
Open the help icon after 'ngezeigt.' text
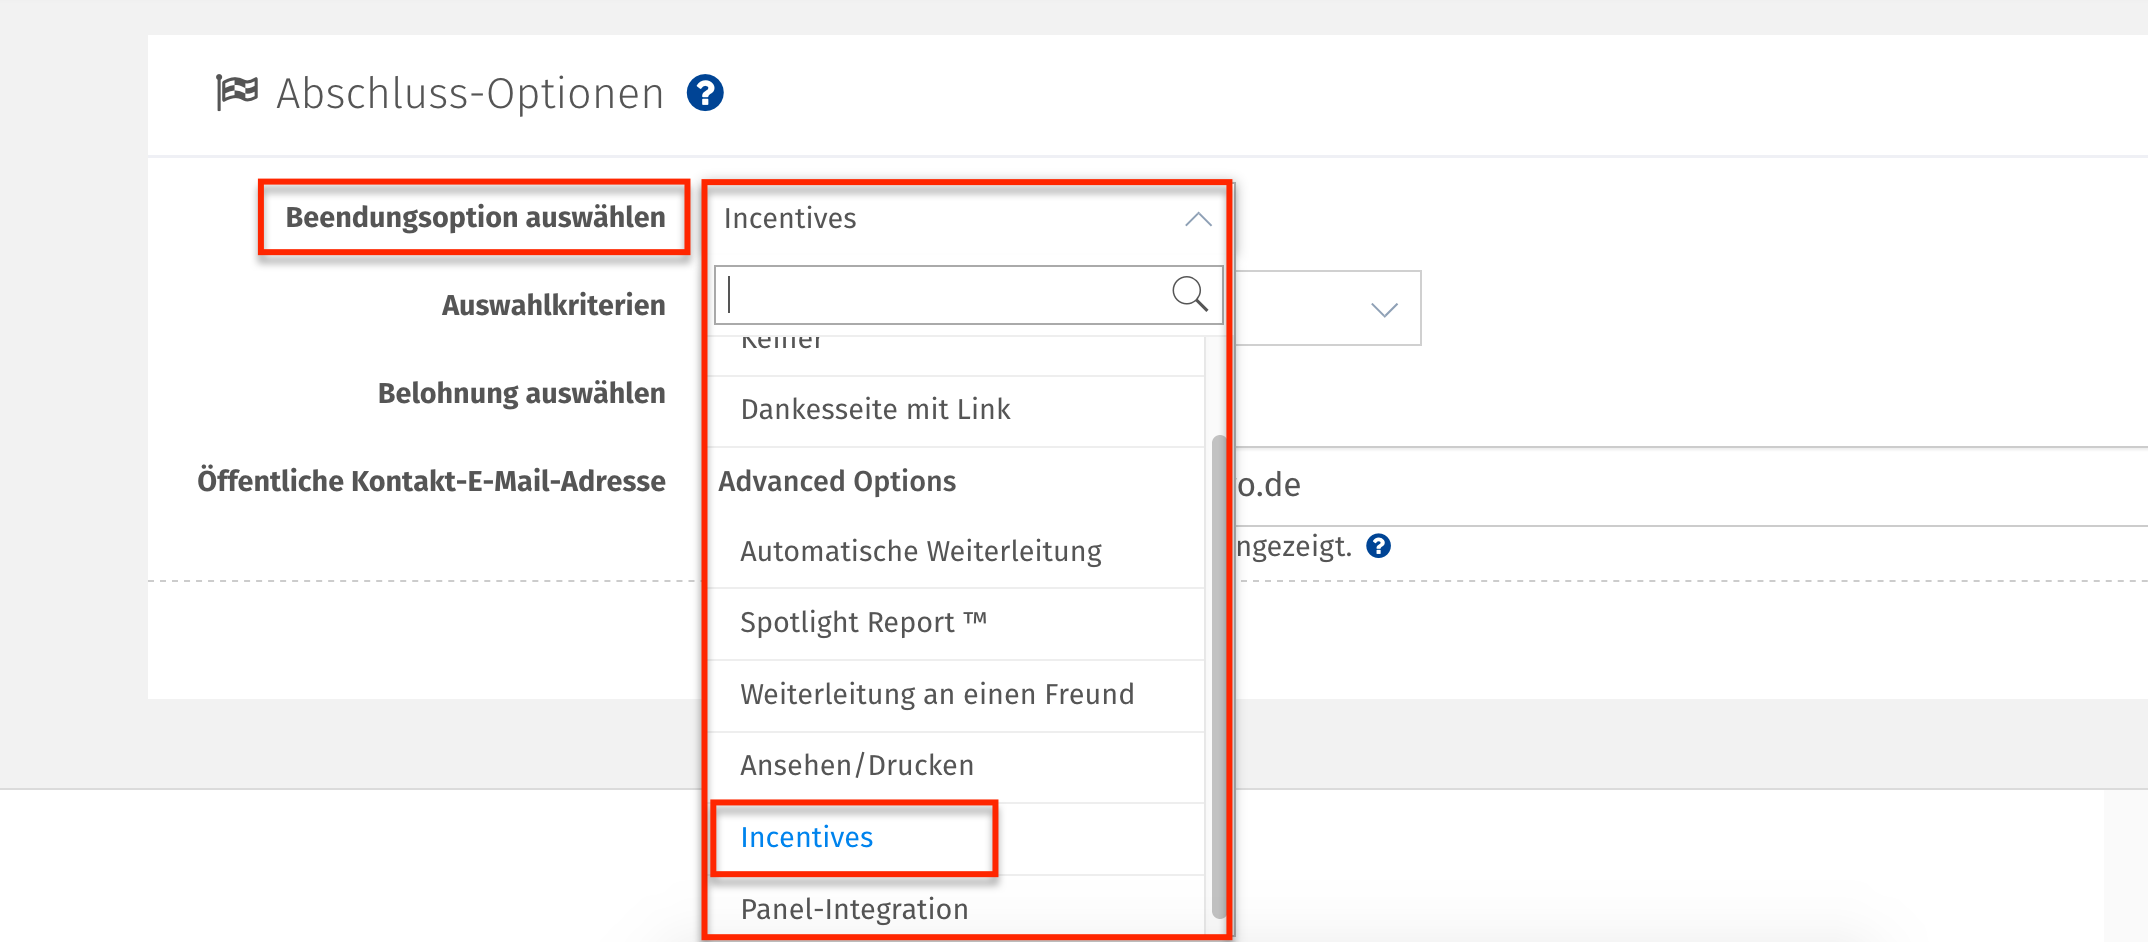point(1378,546)
